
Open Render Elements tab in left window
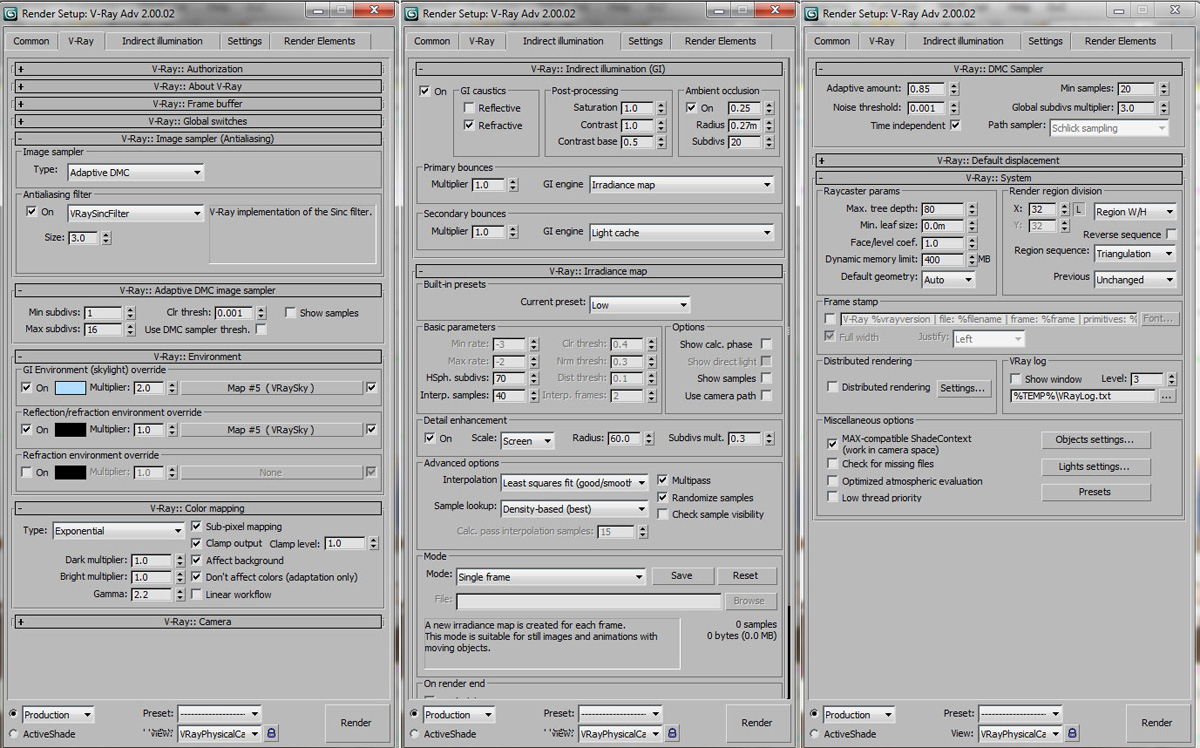click(319, 41)
